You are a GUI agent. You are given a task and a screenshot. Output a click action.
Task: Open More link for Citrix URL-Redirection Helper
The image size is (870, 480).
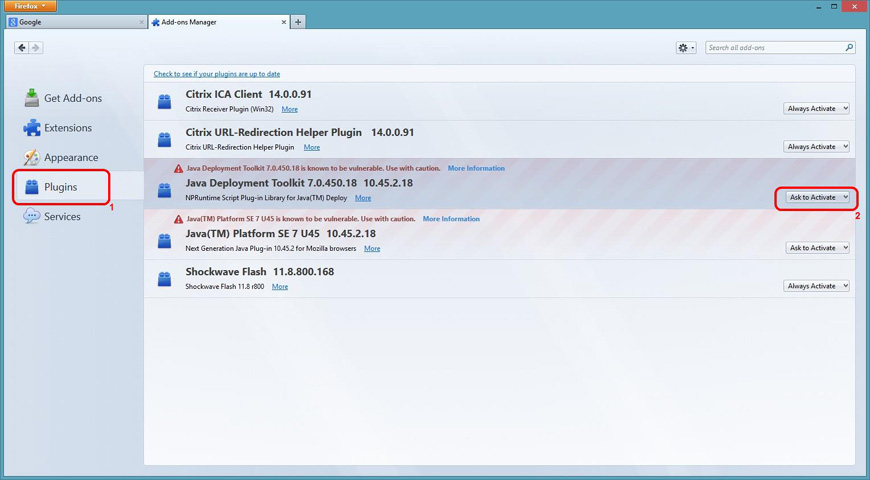pos(312,147)
